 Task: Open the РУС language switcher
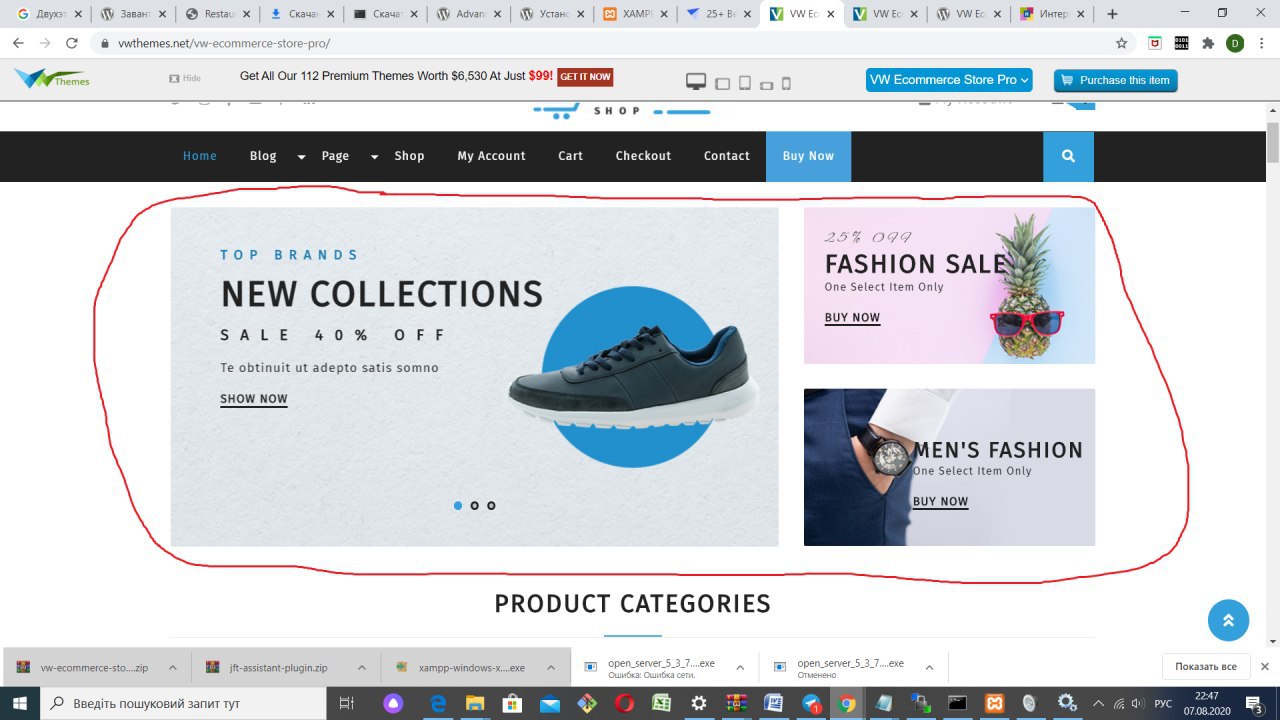1163,704
